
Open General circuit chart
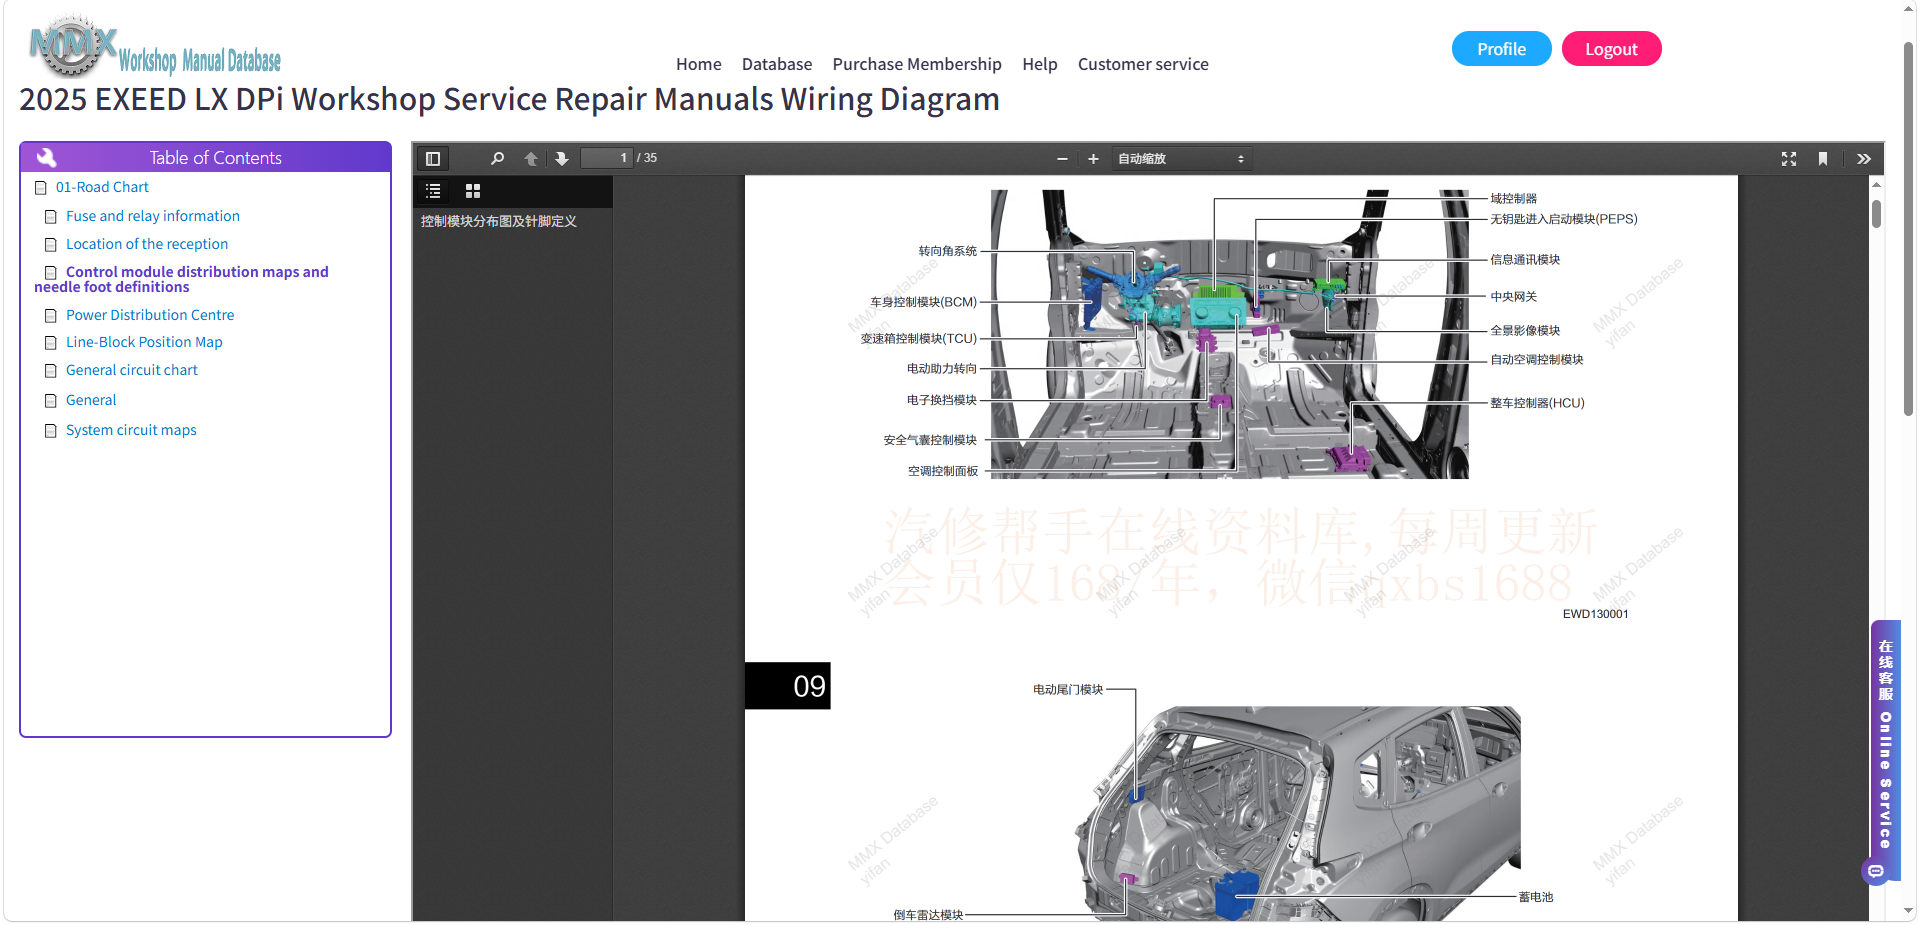point(132,370)
